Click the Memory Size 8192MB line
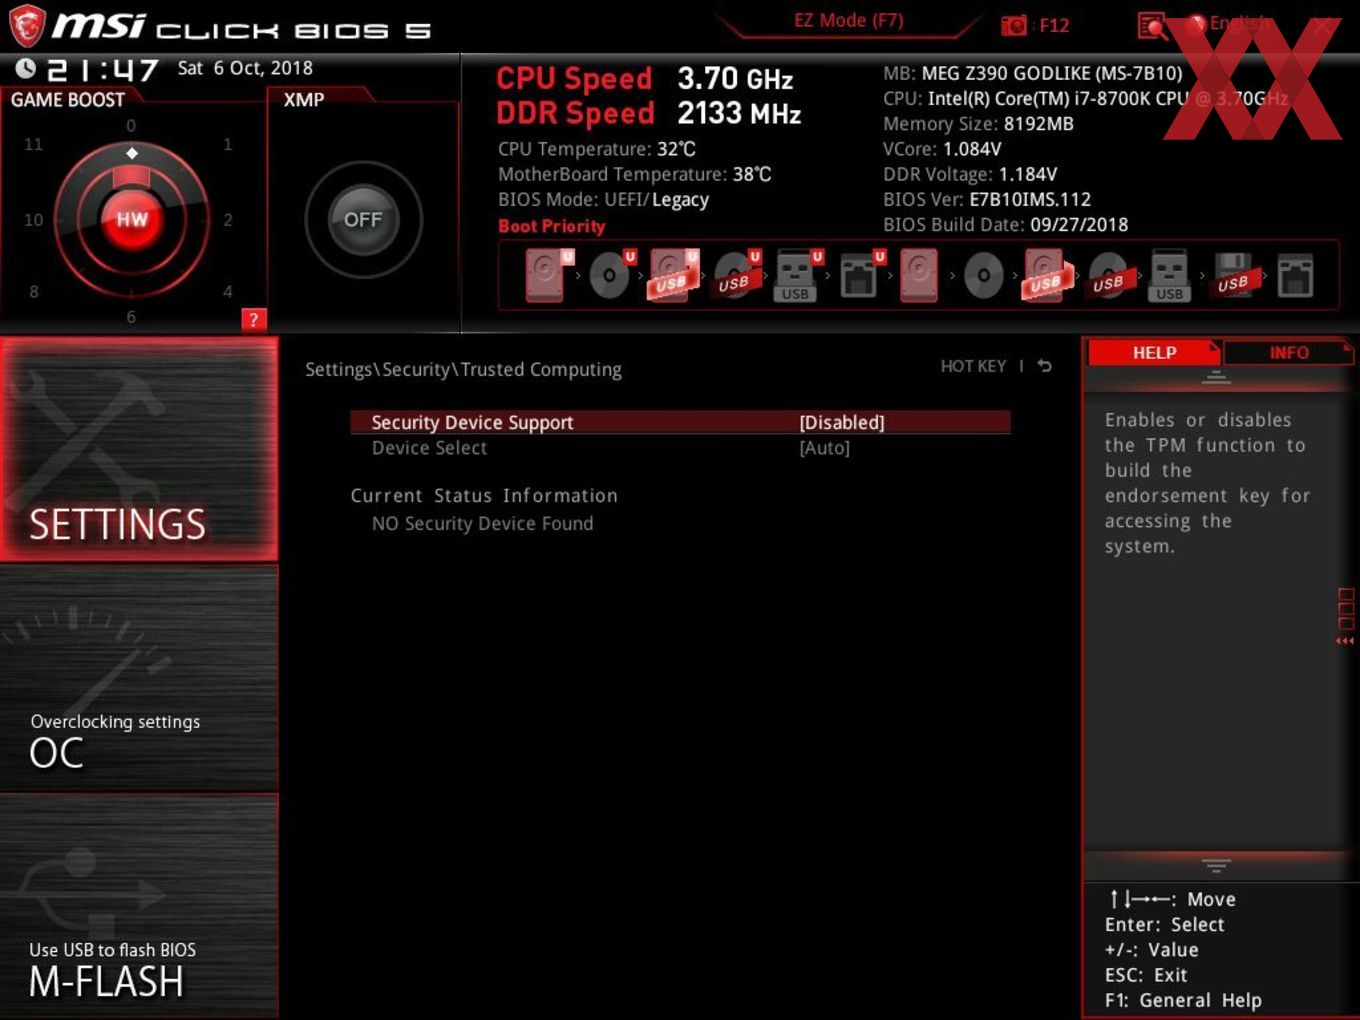Screen dimensions: 1360x1020 [x=978, y=124]
